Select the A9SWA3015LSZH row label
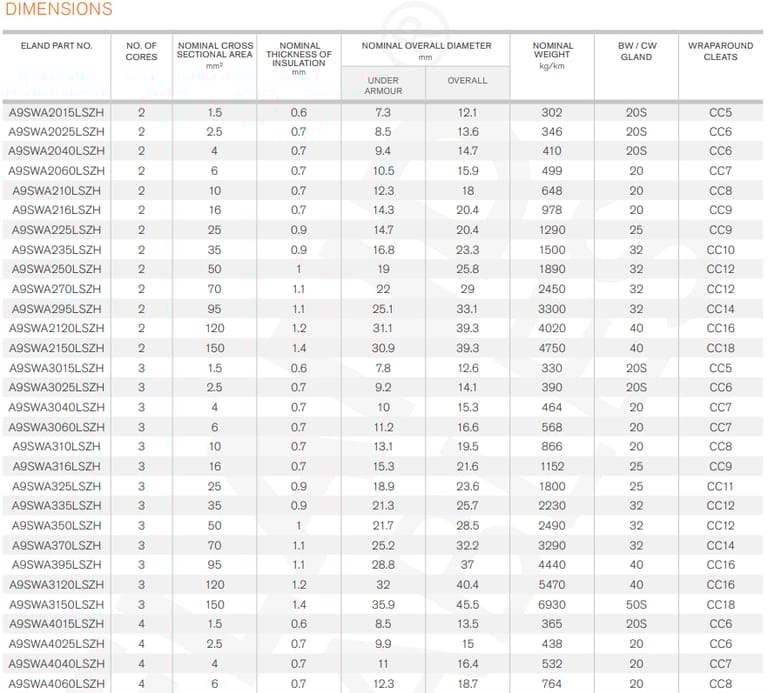Screen dimensions: 768x693 point(56,368)
